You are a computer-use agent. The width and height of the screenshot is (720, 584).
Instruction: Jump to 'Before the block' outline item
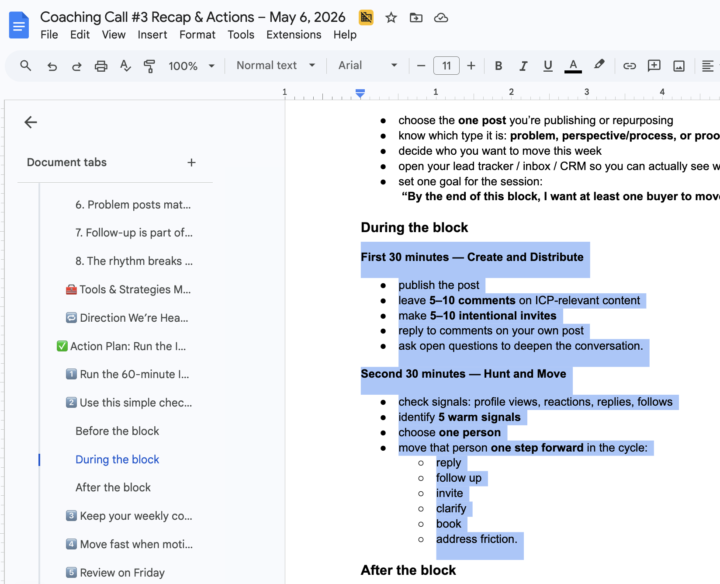pos(117,431)
